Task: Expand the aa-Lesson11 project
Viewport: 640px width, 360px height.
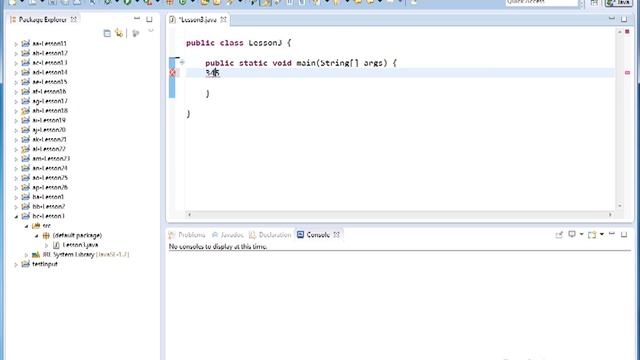Action: 16,44
